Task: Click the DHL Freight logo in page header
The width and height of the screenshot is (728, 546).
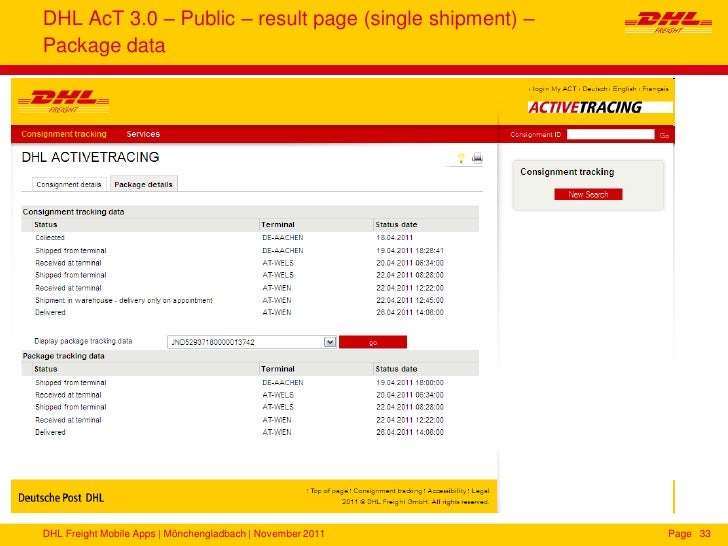Action: pos(64,102)
